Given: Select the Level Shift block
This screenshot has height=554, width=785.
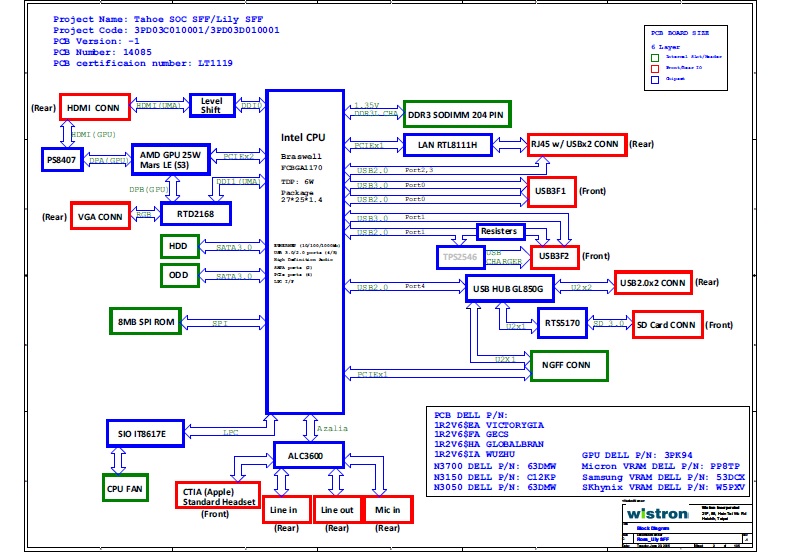Looking at the screenshot, I should pyautogui.click(x=212, y=105).
